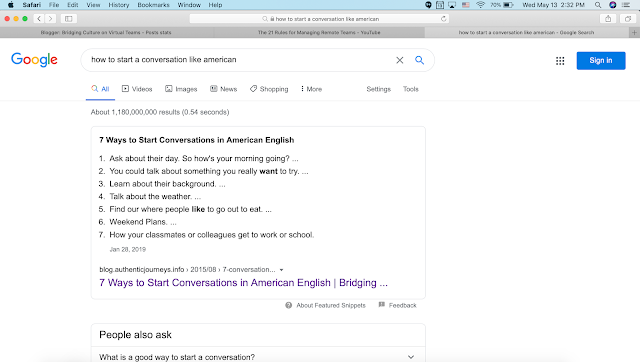The image size is (640, 362).
Task: Open the Safari share menu
Action: tap(608, 19)
